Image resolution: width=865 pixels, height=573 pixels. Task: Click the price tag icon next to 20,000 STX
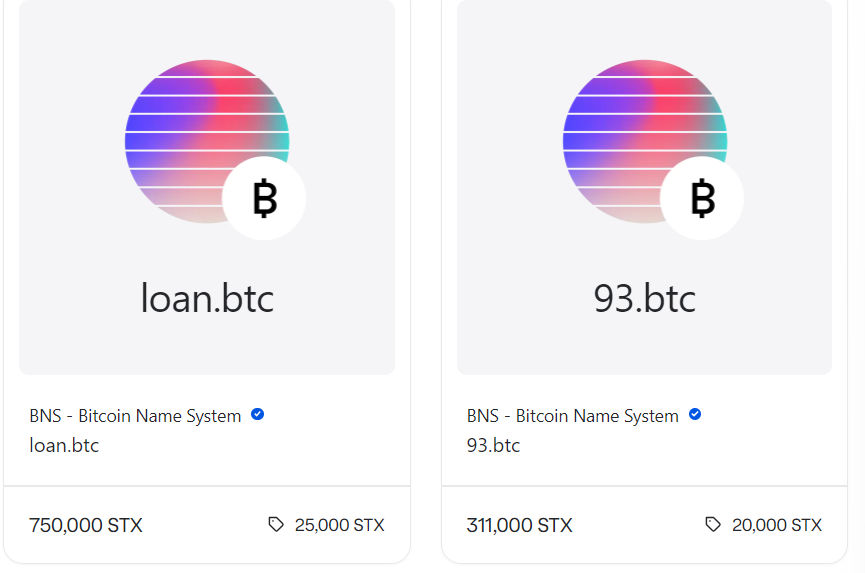pyautogui.click(x=713, y=524)
